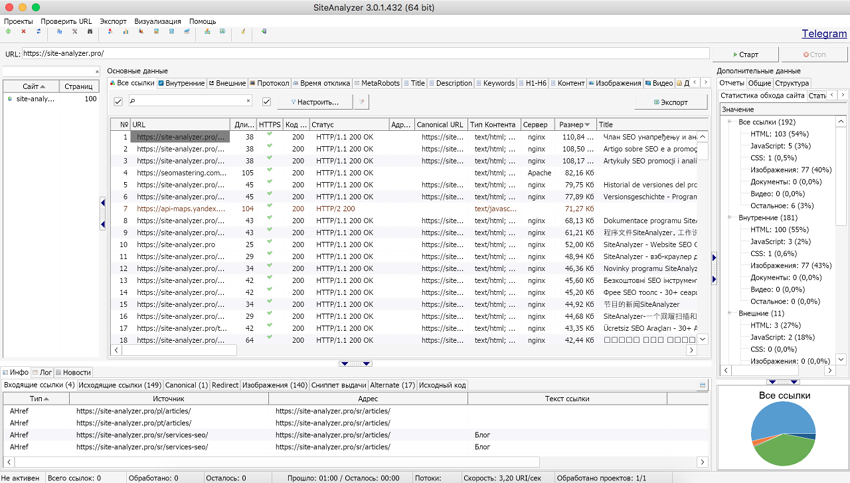Click the trash bin toolbar icon

click(x=171, y=31)
